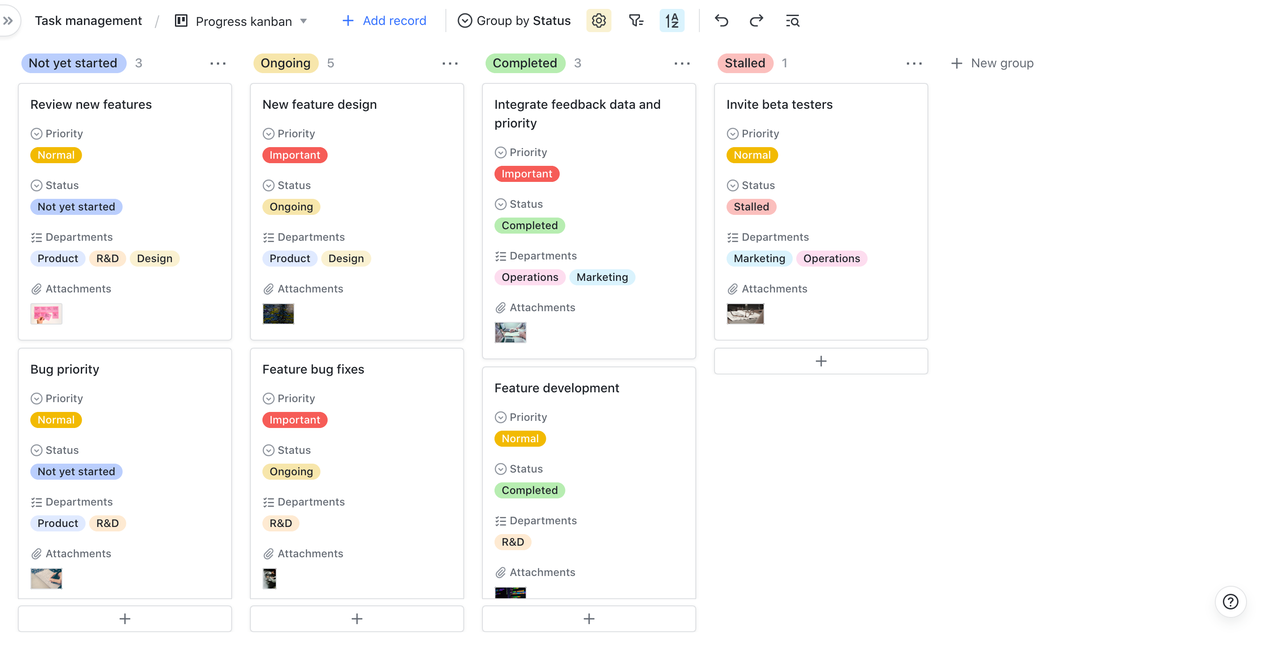This screenshot has height=650, width=1280.
Task: Open the kanban settings gear icon
Action: point(599,21)
